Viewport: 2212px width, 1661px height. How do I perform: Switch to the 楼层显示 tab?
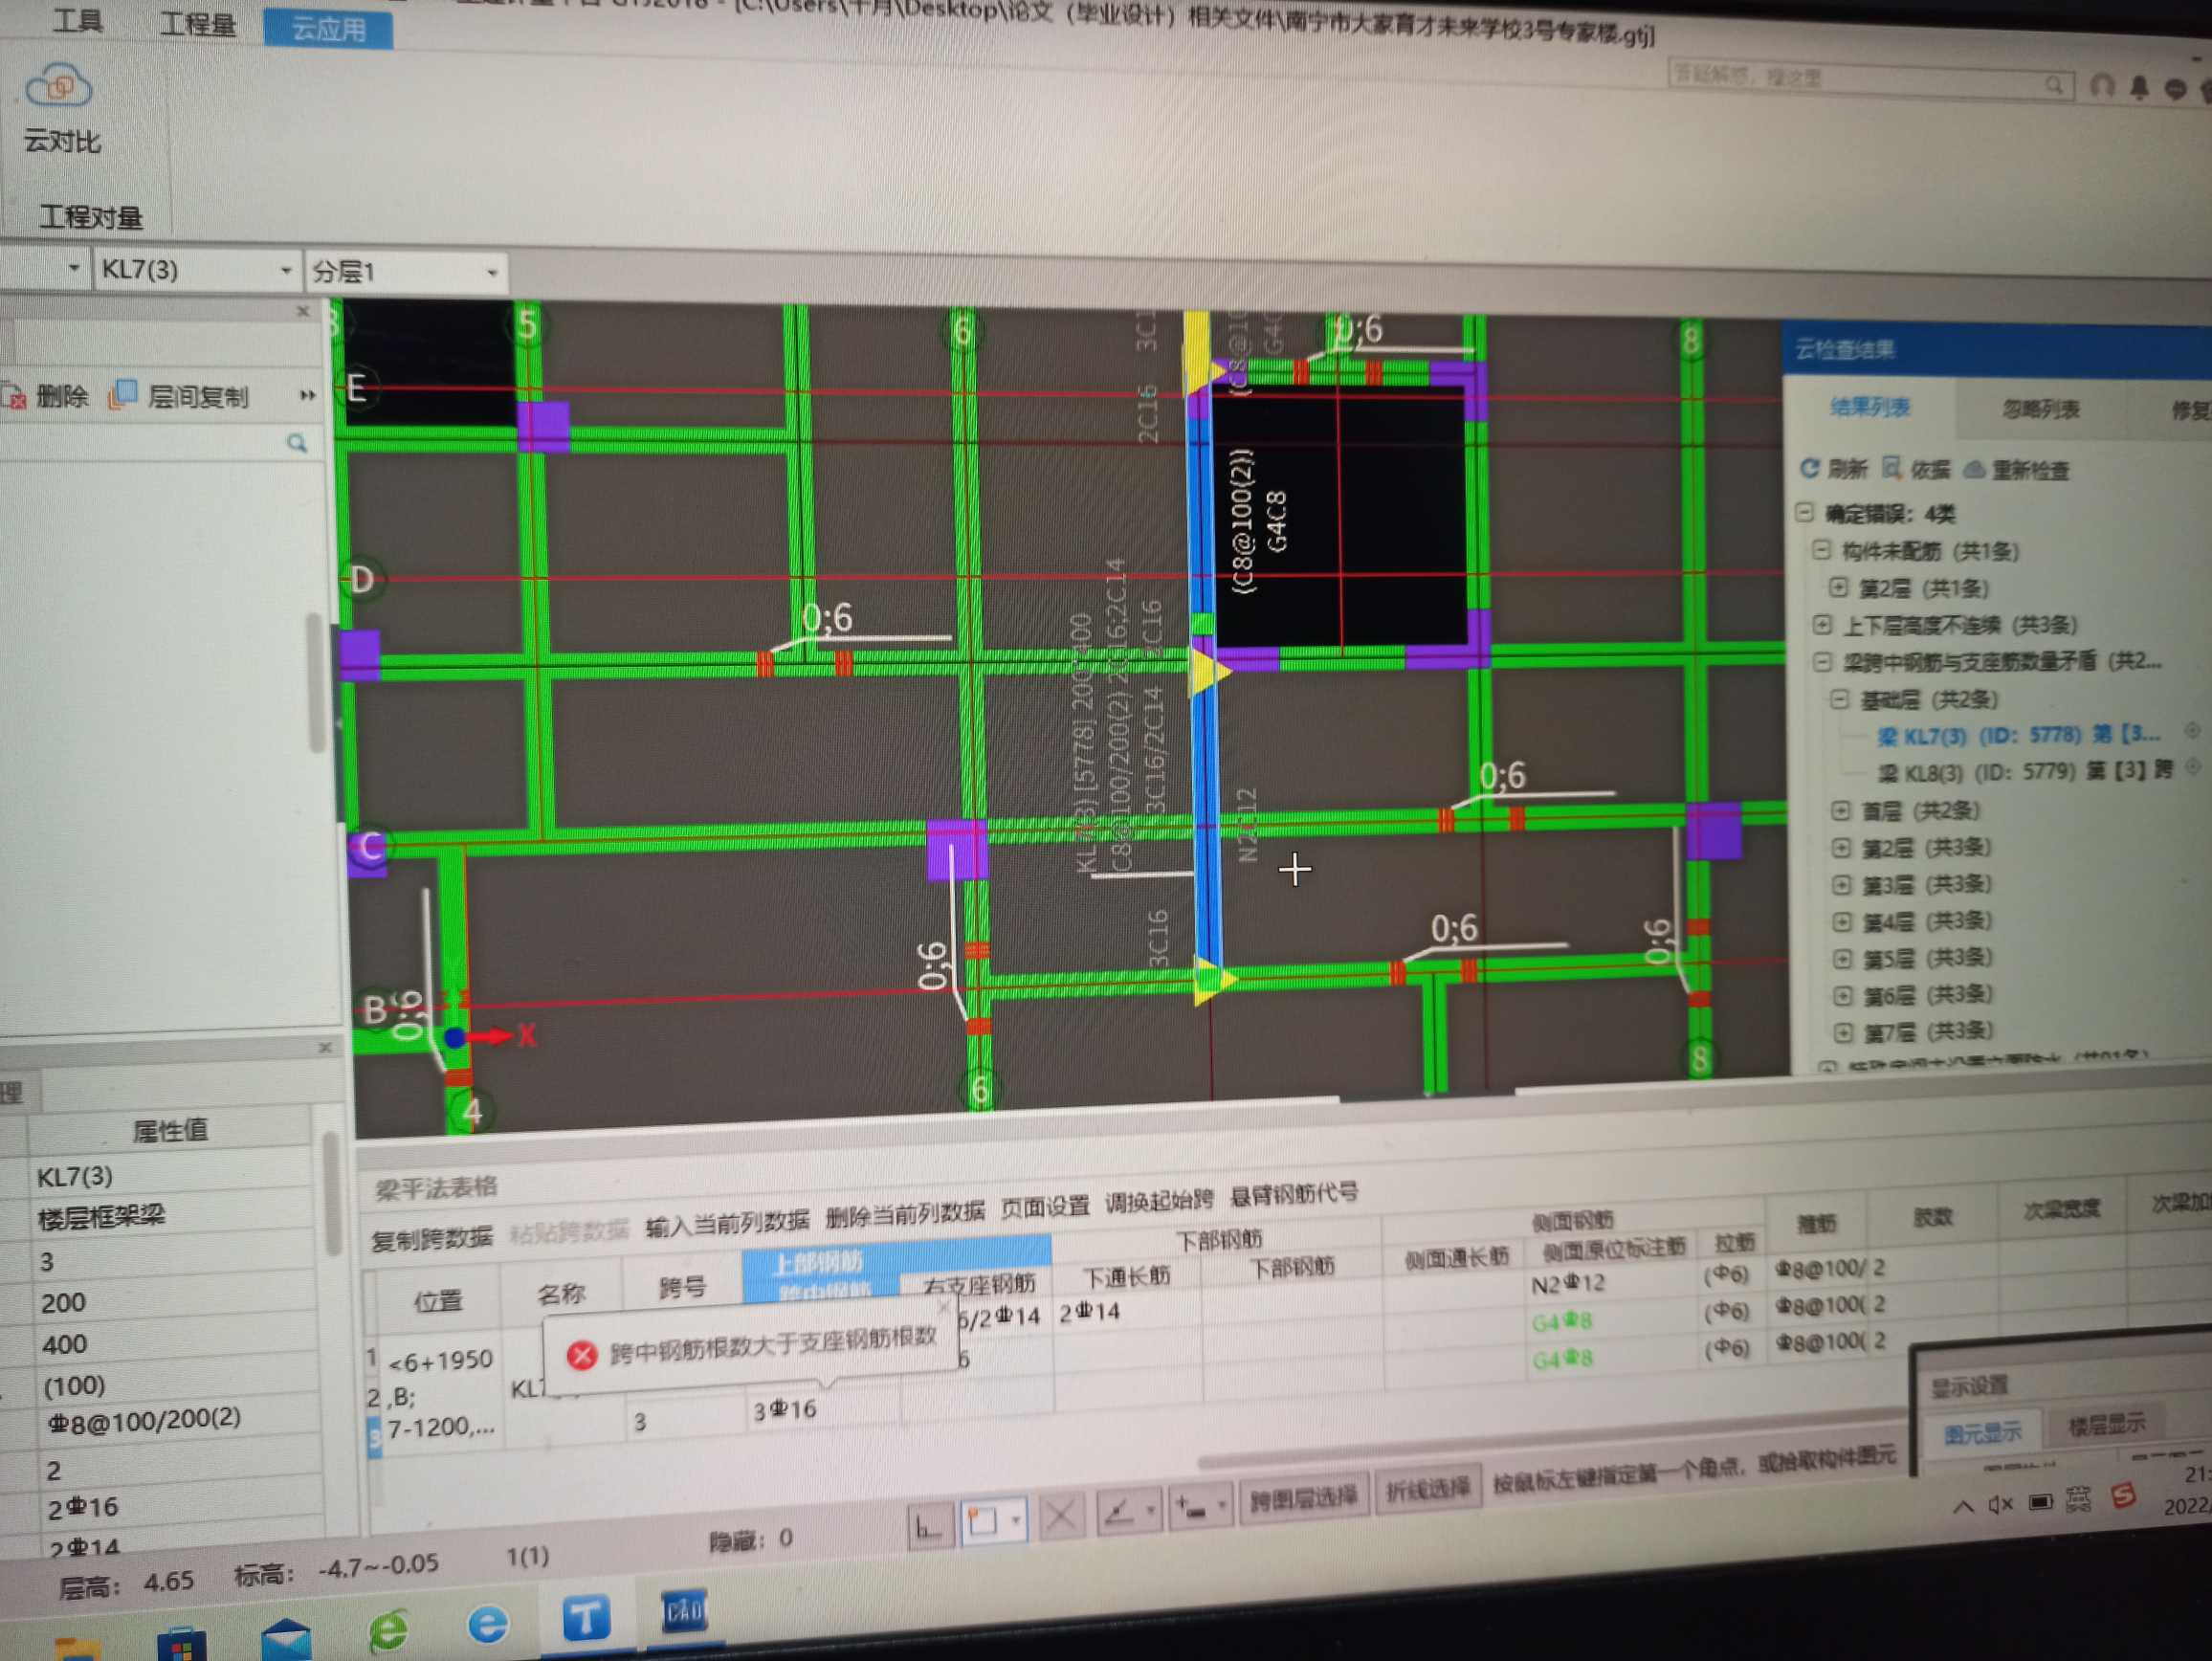pos(2106,1424)
